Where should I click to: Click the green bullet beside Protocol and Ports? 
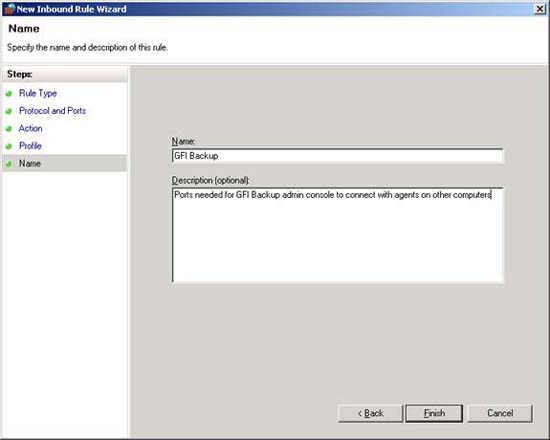click(x=9, y=111)
